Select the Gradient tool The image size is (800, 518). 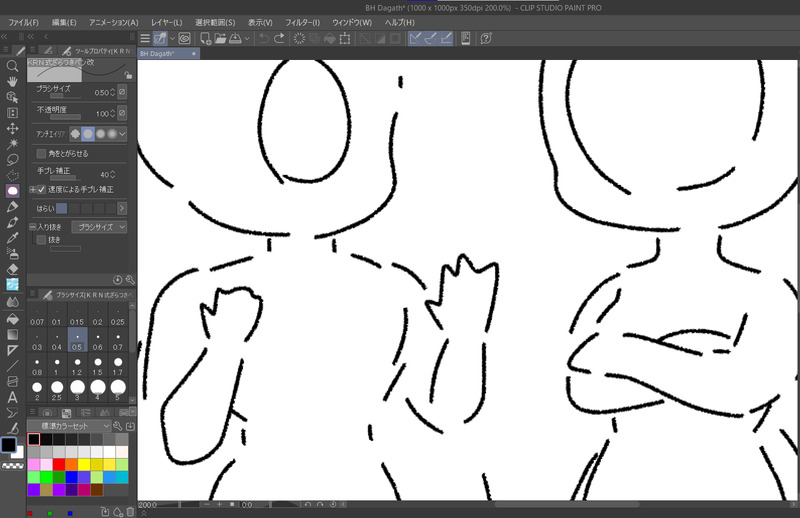pyautogui.click(x=12, y=335)
